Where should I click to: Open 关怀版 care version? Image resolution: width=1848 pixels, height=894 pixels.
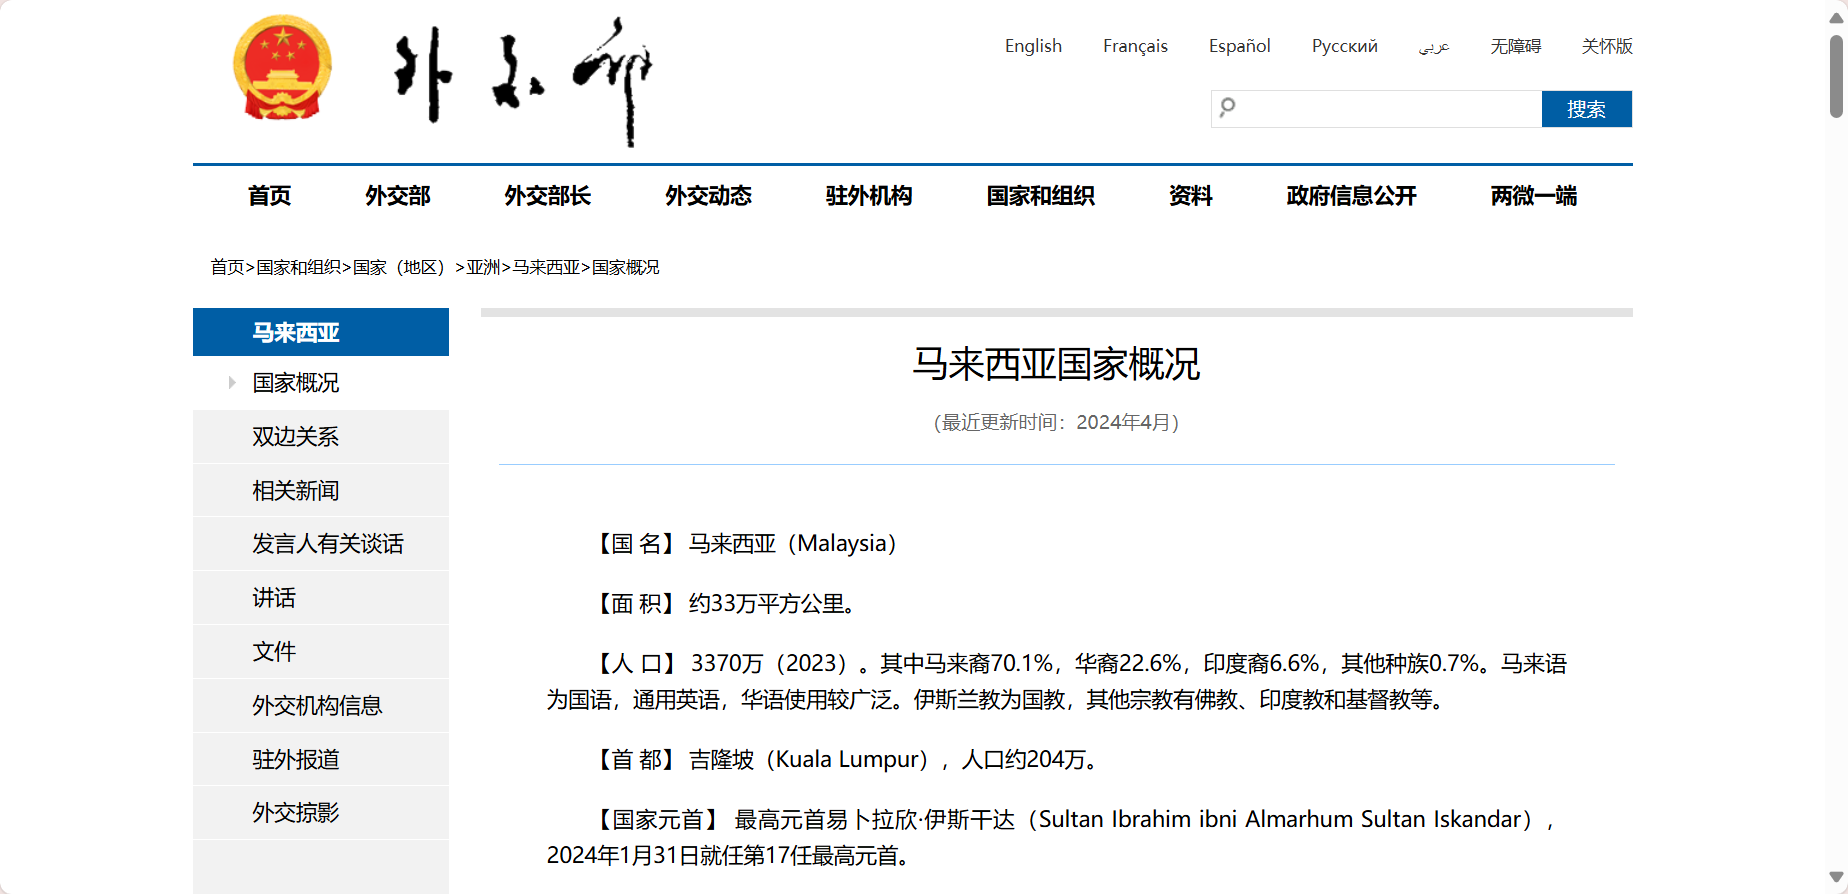tap(1607, 46)
